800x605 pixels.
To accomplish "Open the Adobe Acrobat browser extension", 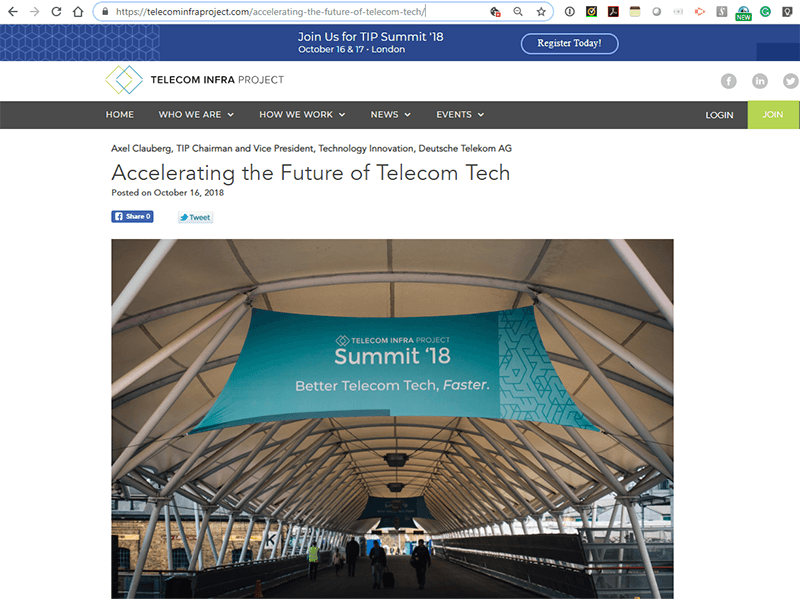I will point(613,11).
